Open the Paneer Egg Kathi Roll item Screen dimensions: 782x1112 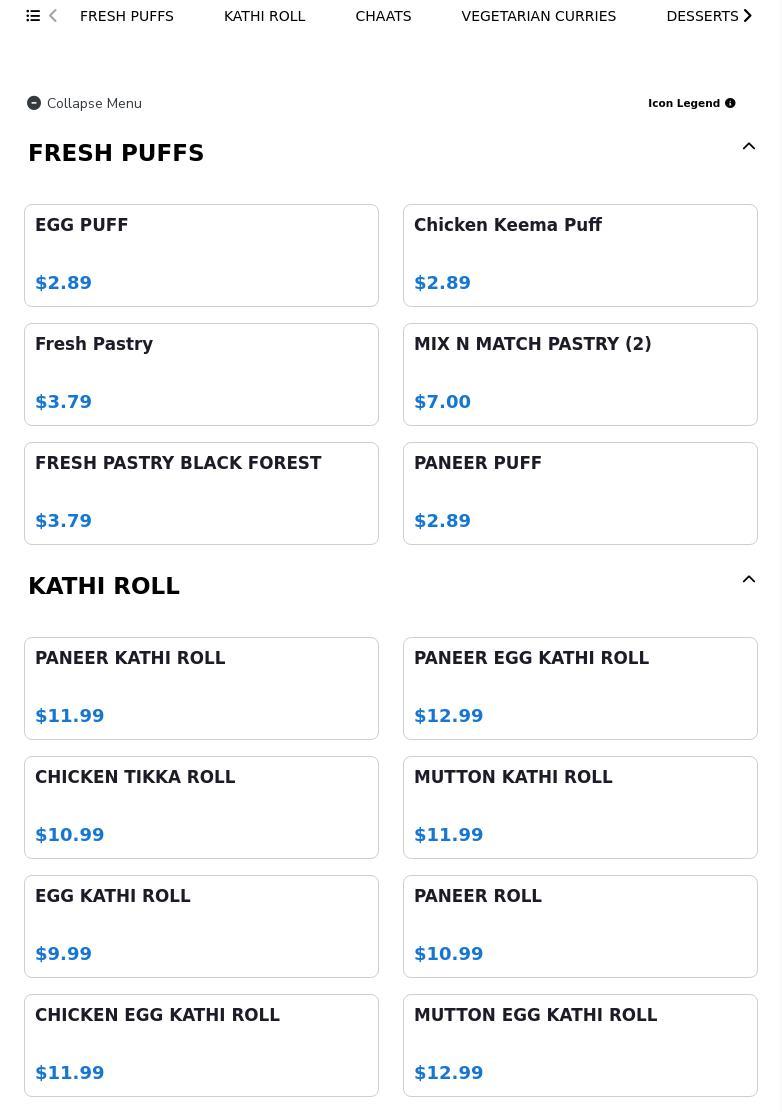pos(580,688)
